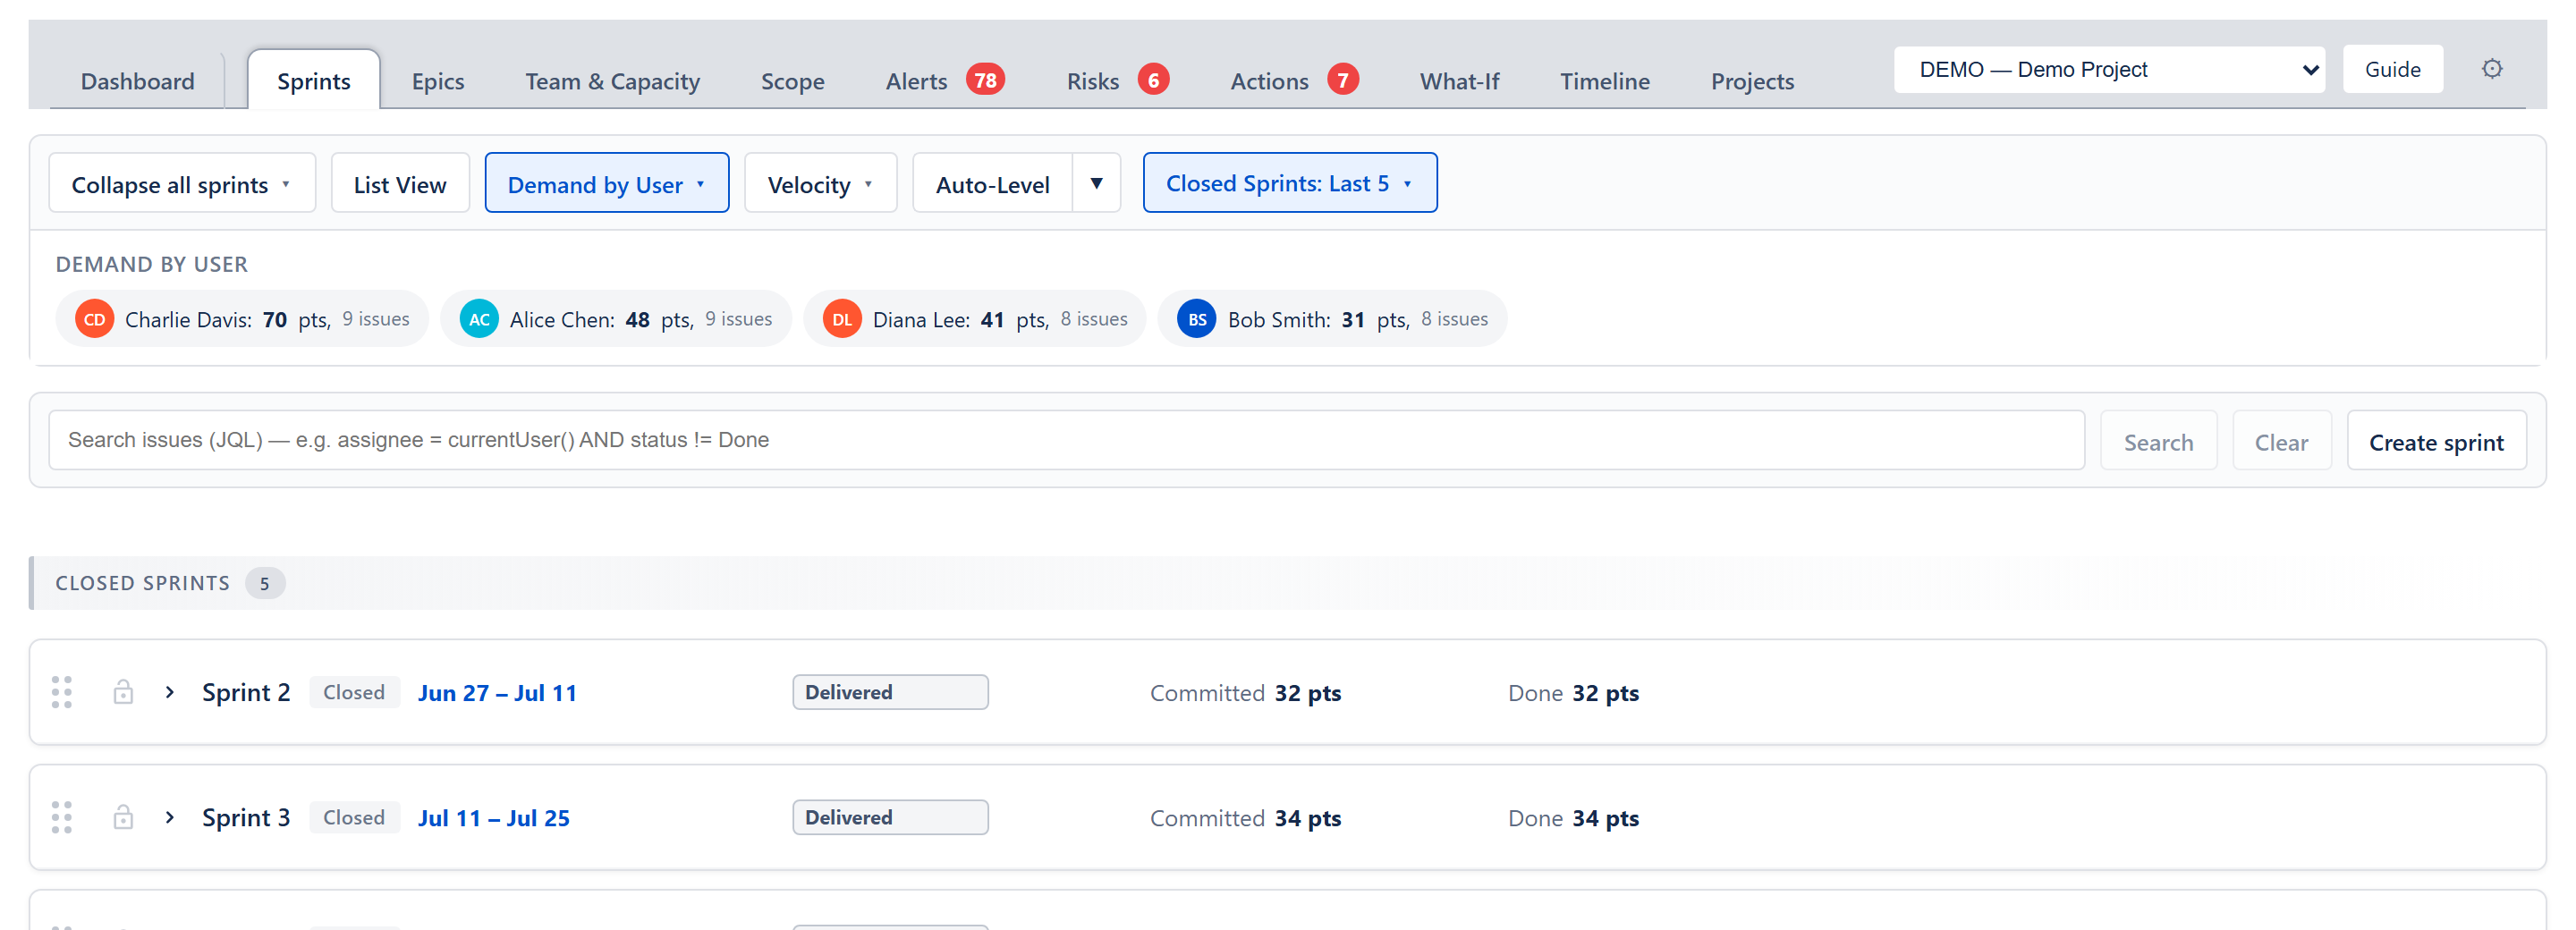Click Alice Chen AC avatar
This screenshot has height=930, width=2576.
tap(479, 319)
